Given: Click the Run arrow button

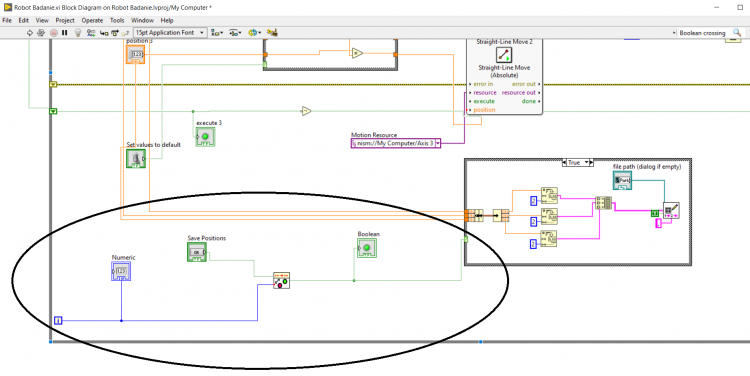Looking at the screenshot, I should coord(30,33).
